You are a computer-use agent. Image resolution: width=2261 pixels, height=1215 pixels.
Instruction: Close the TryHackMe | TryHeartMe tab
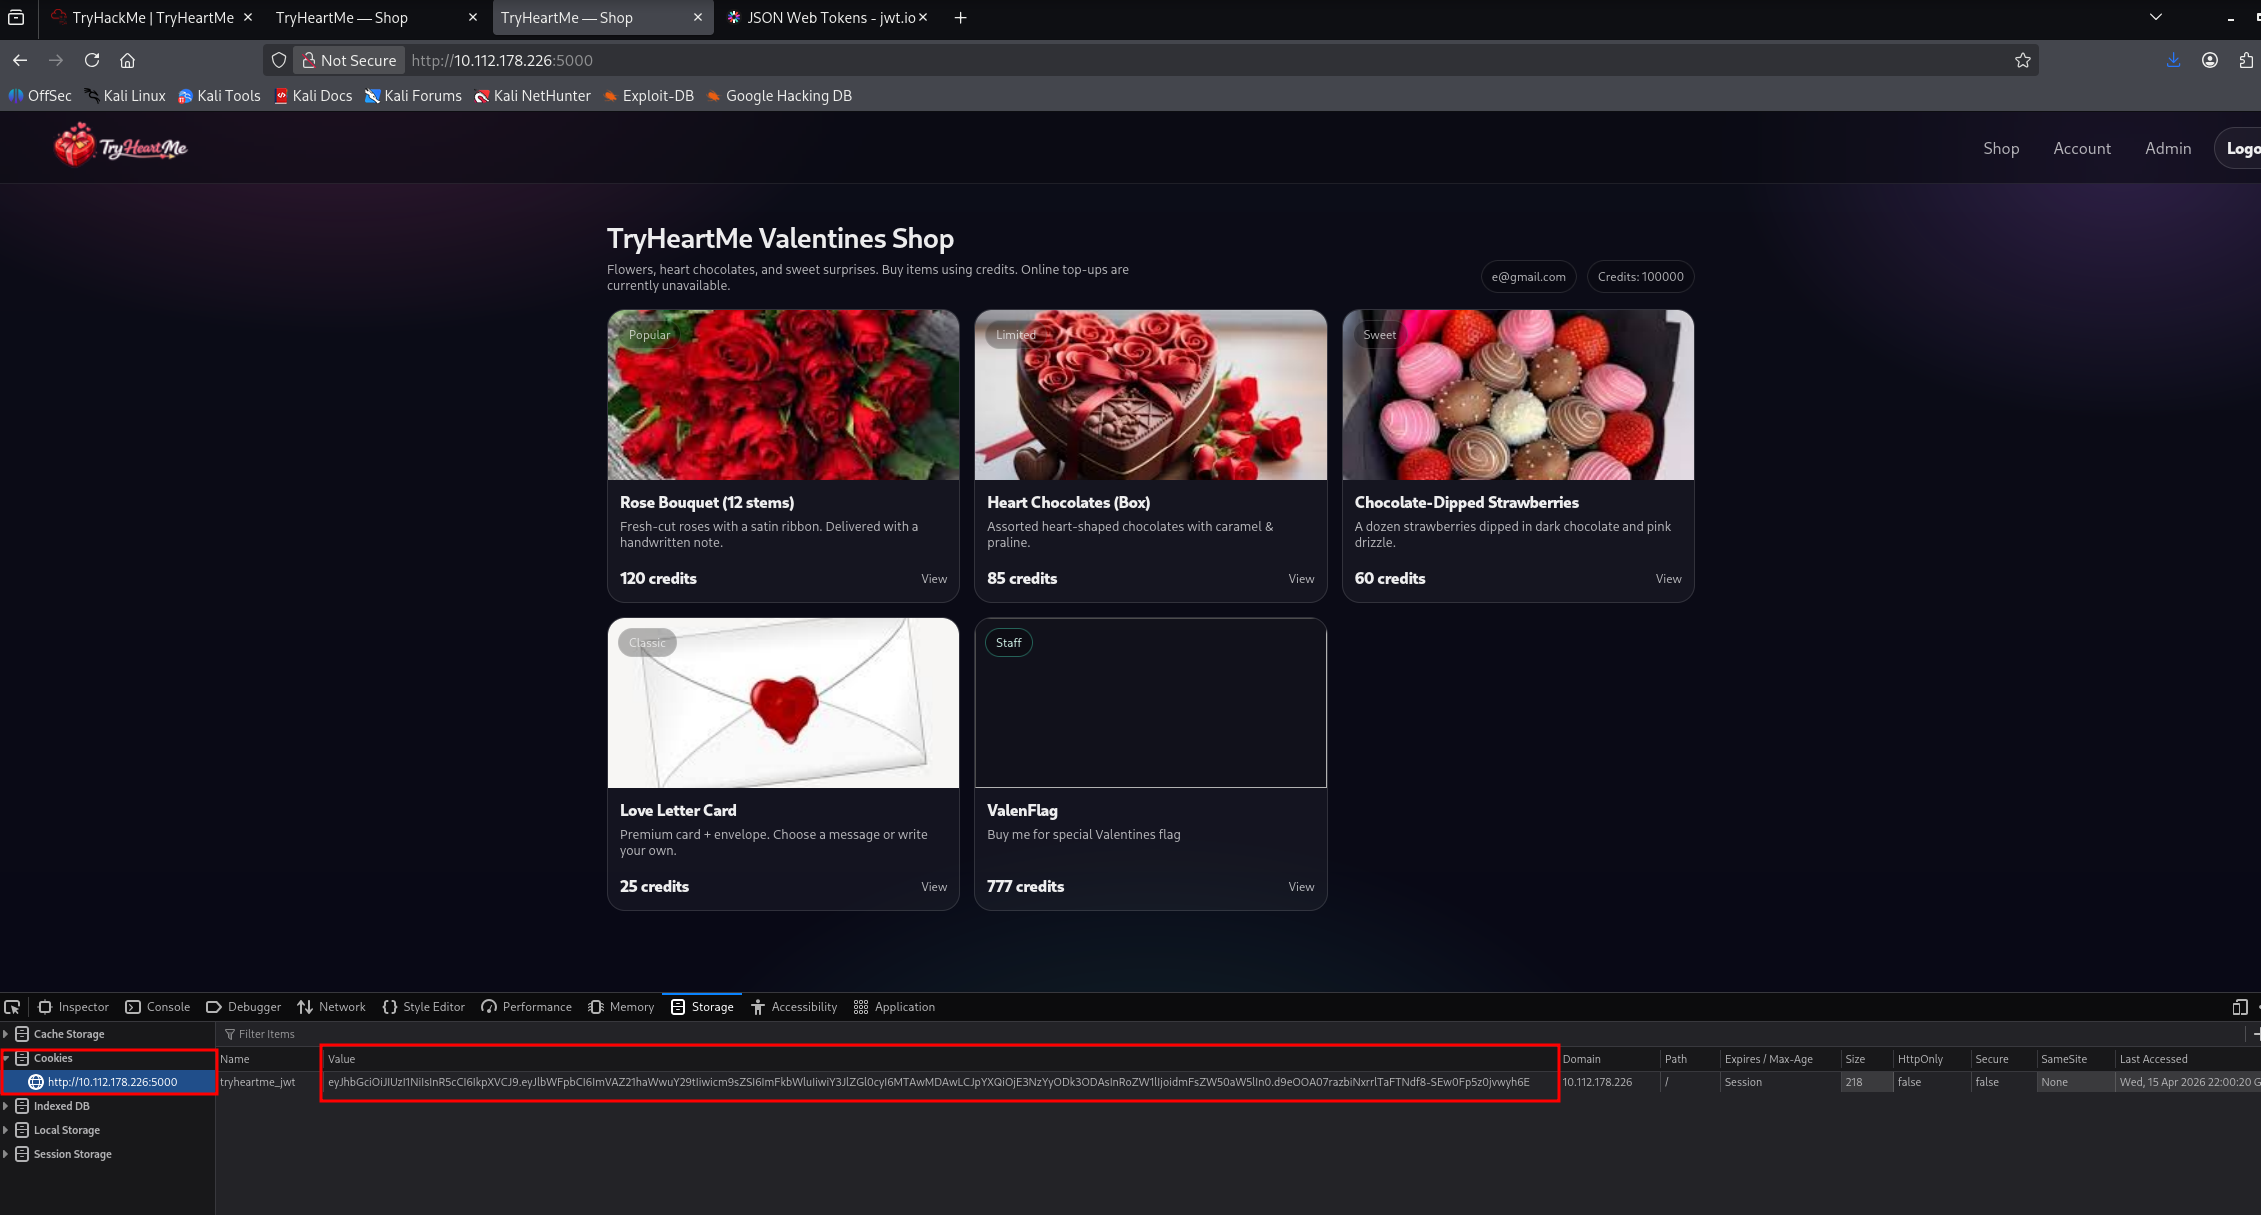point(248,17)
